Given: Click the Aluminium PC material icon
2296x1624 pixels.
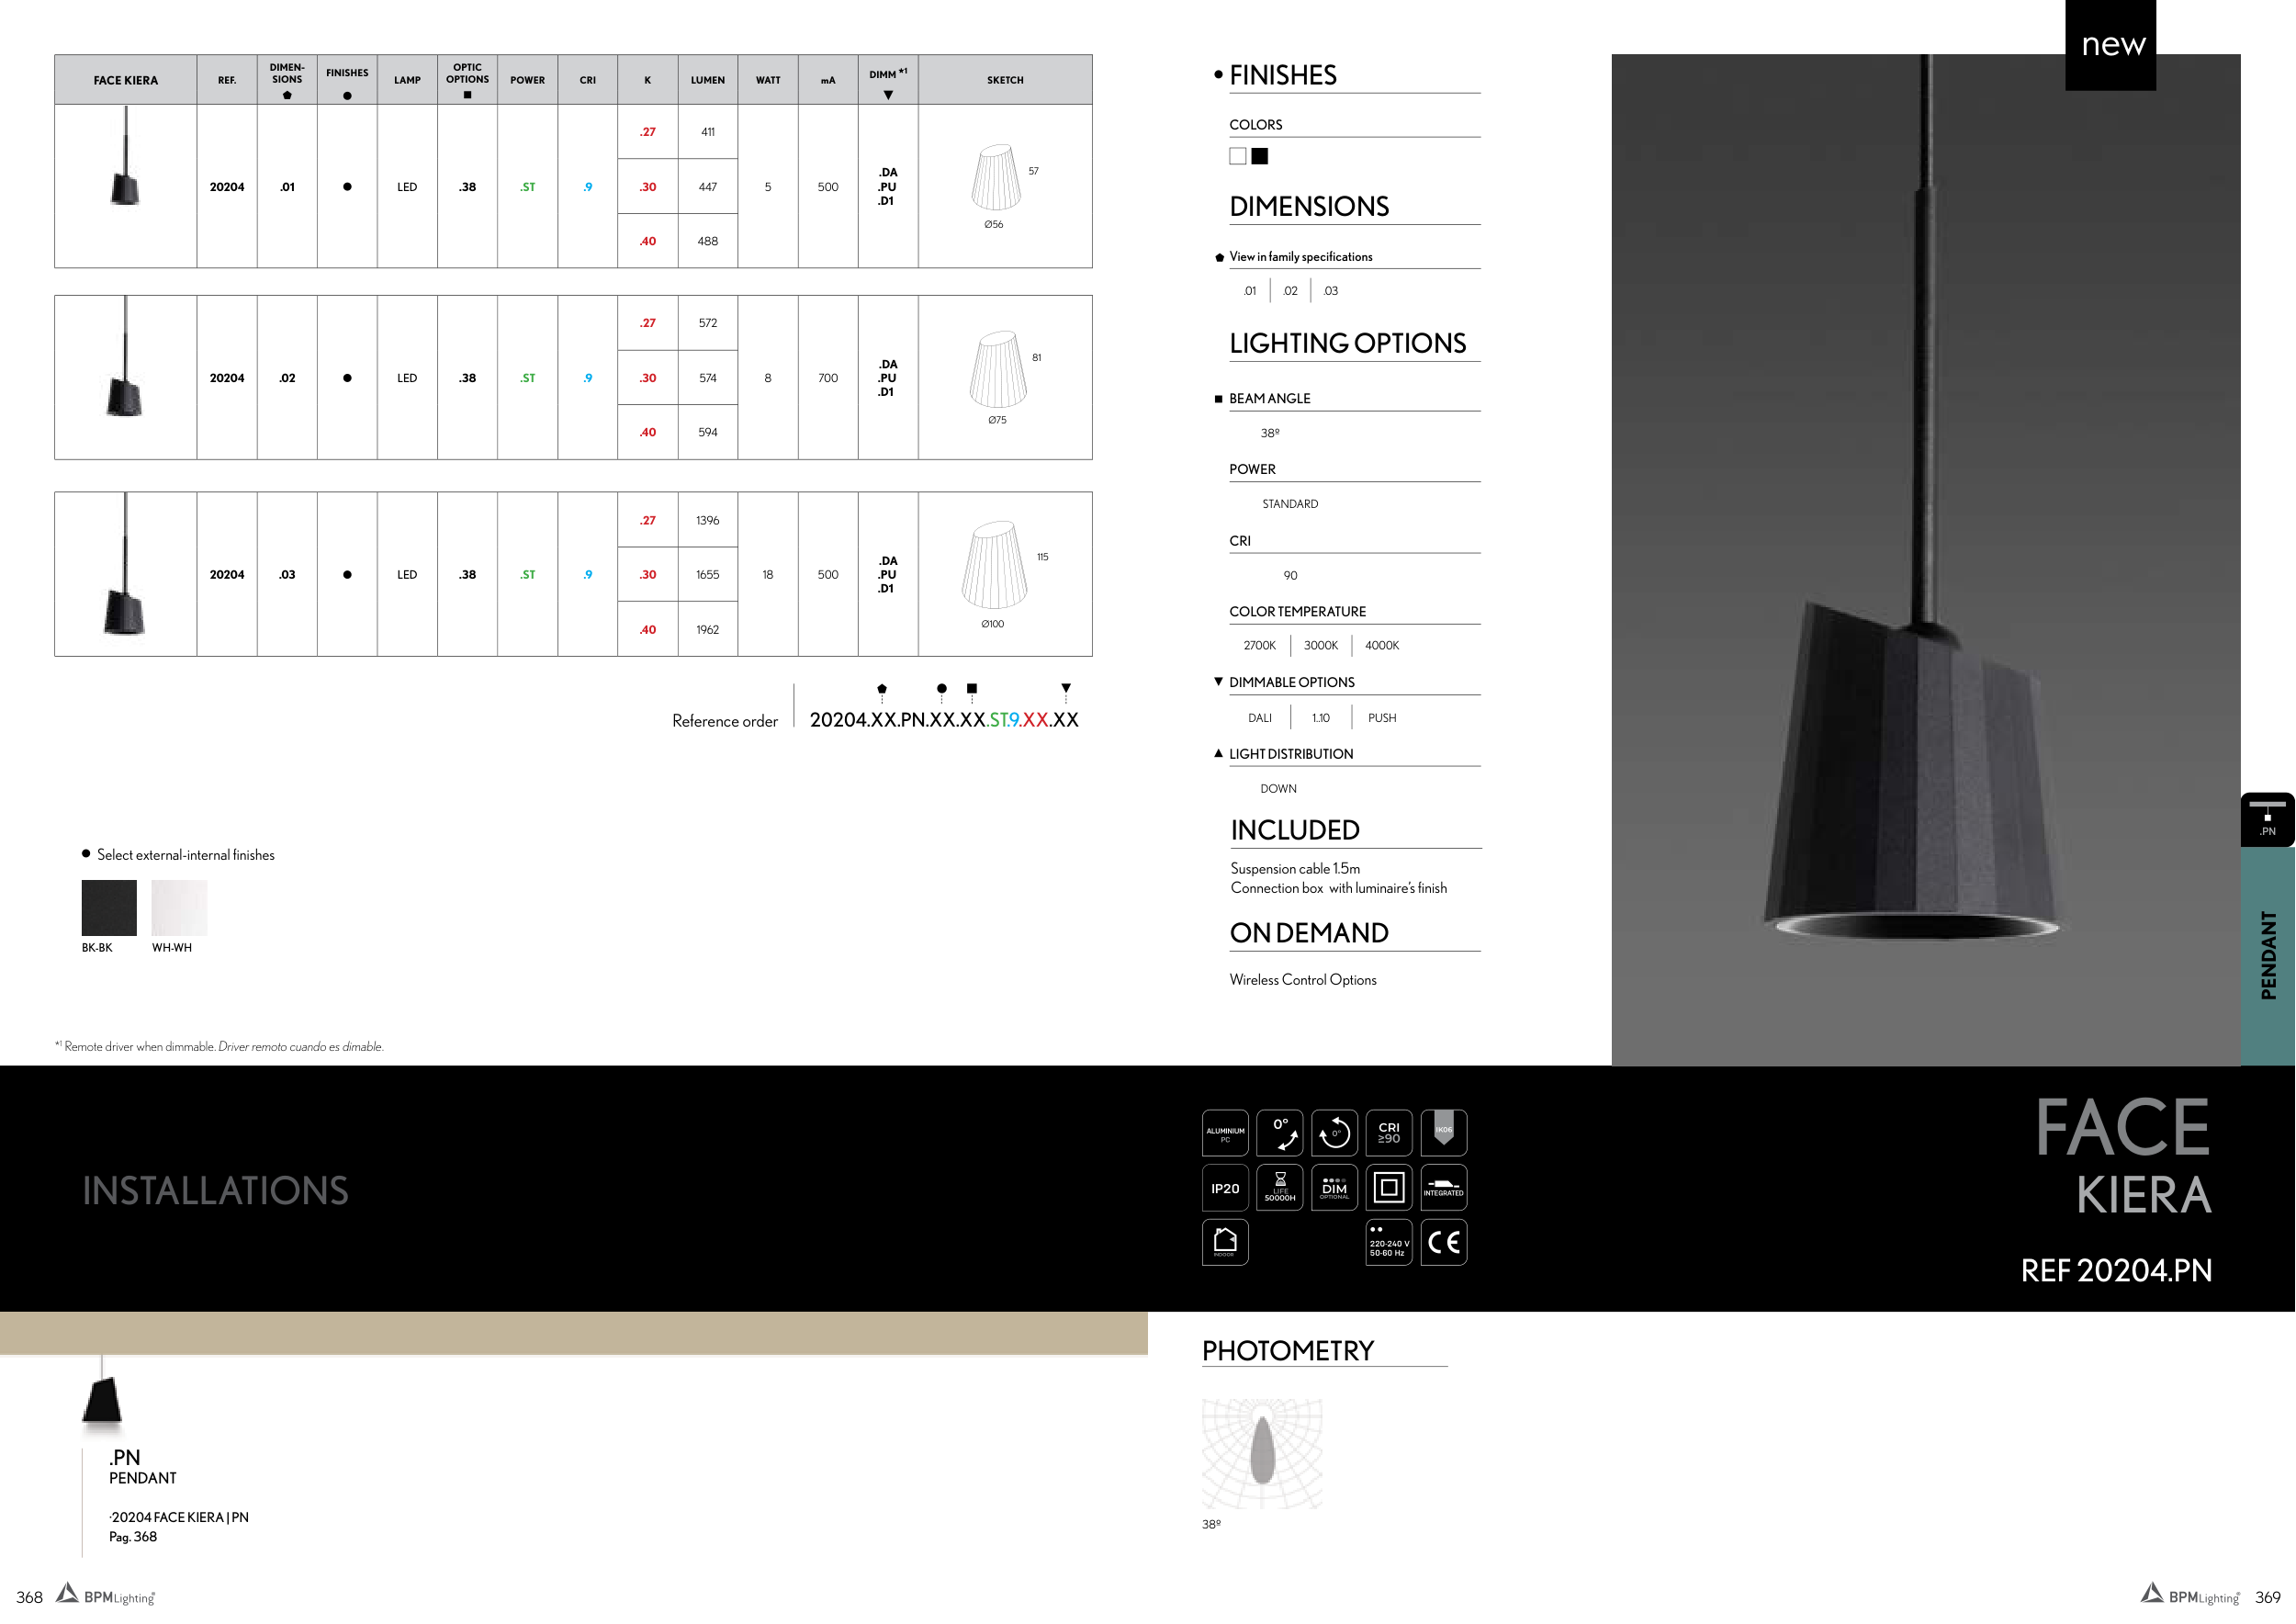Looking at the screenshot, I should [1224, 1133].
